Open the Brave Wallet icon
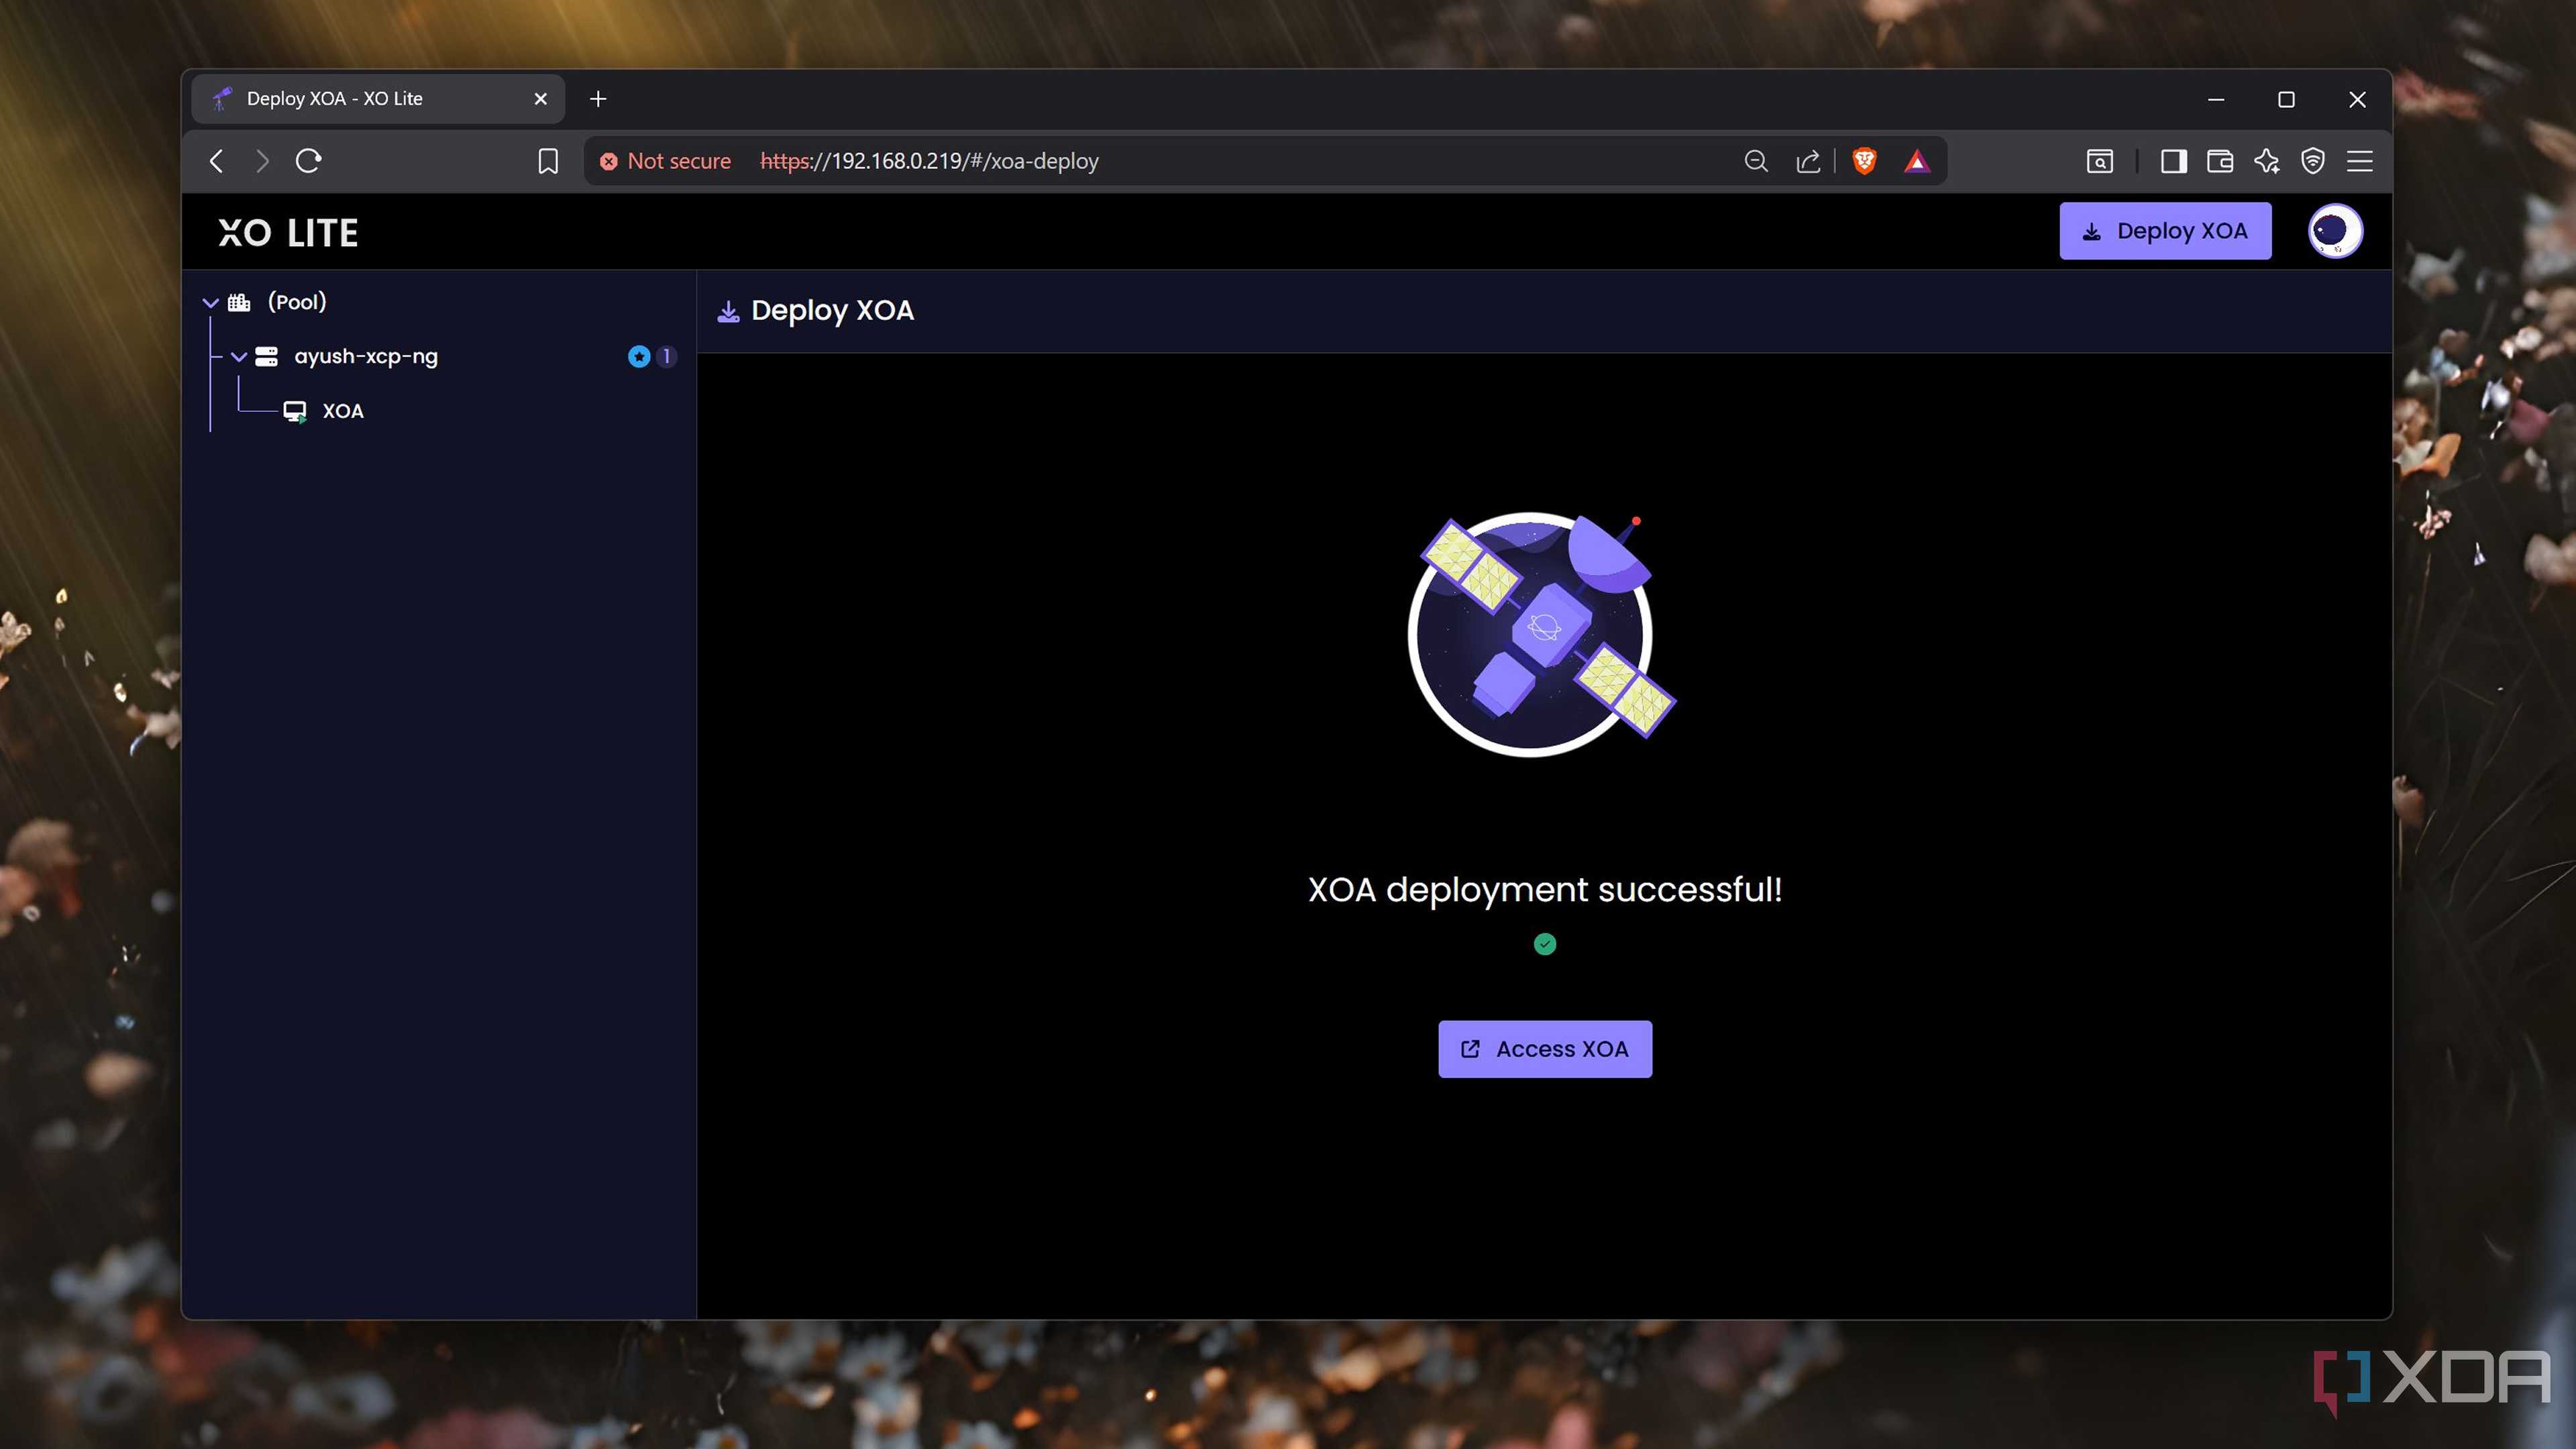This screenshot has width=2576, height=1449. [x=2220, y=161]
